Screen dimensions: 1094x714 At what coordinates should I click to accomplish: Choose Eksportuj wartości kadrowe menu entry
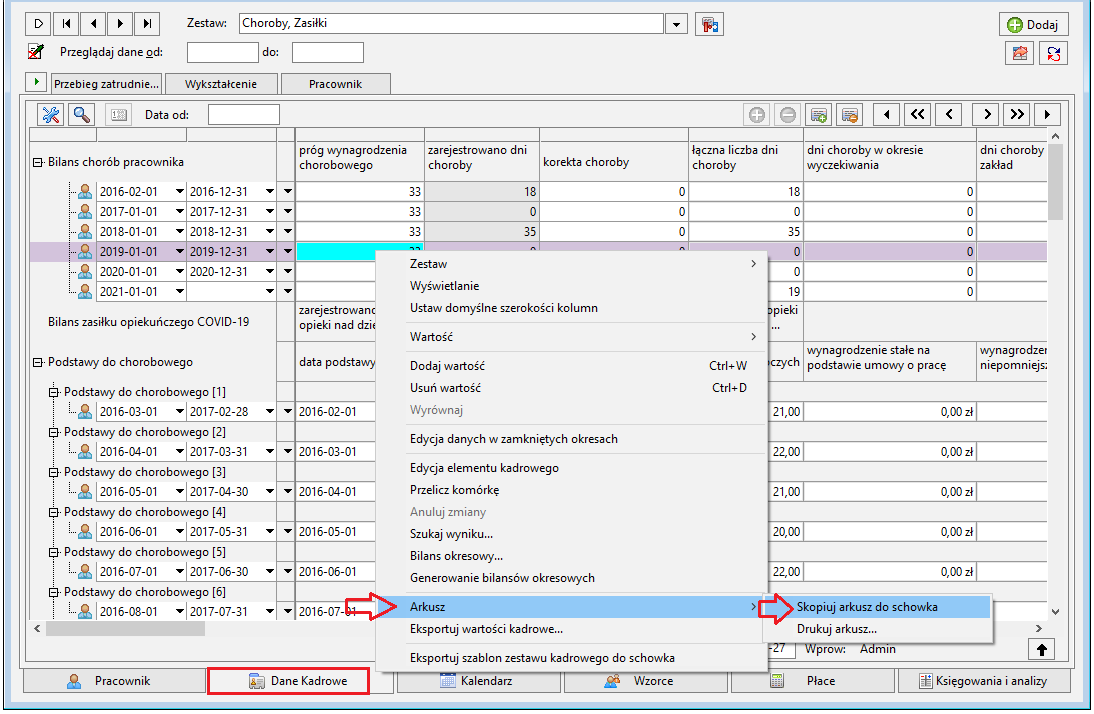[486, 629]
